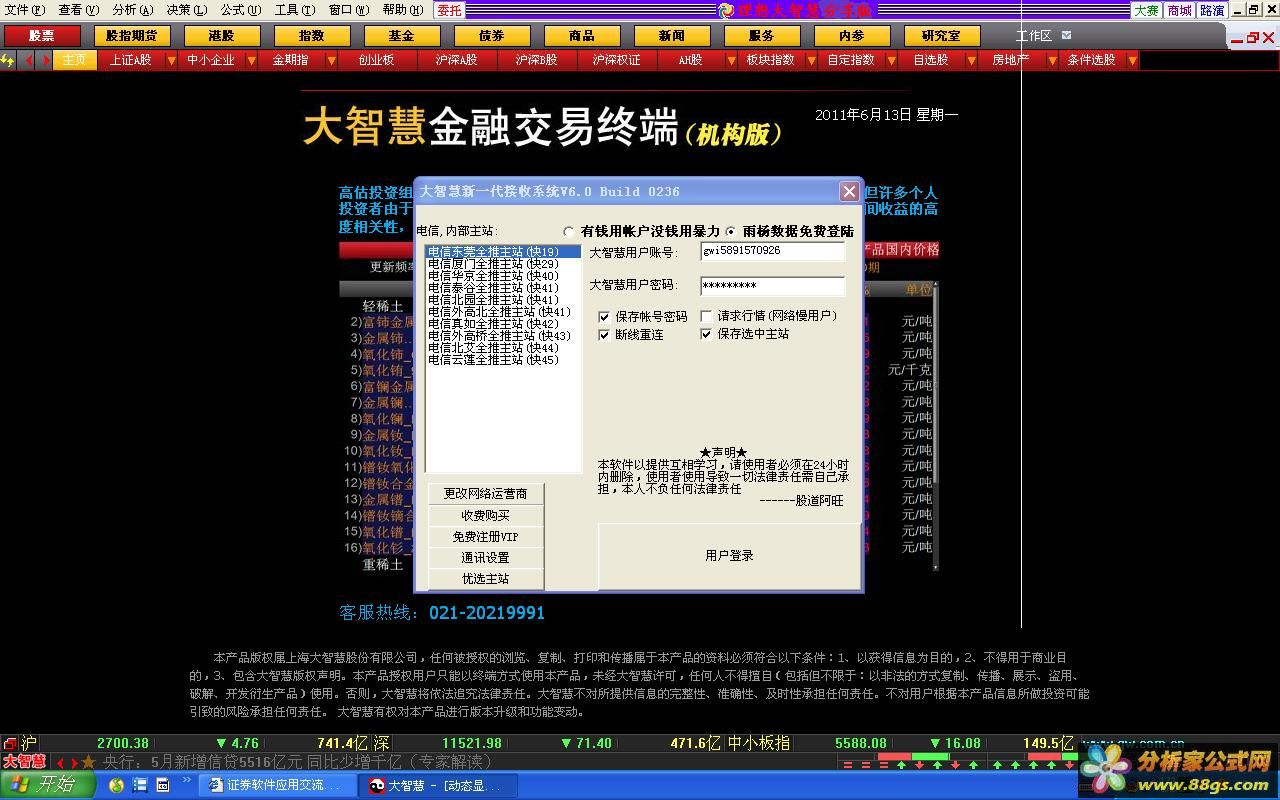Open the 工具 menu
The height and width of the screenshot is (800, 1280).
pyautogui.click(x=294, y=10)
